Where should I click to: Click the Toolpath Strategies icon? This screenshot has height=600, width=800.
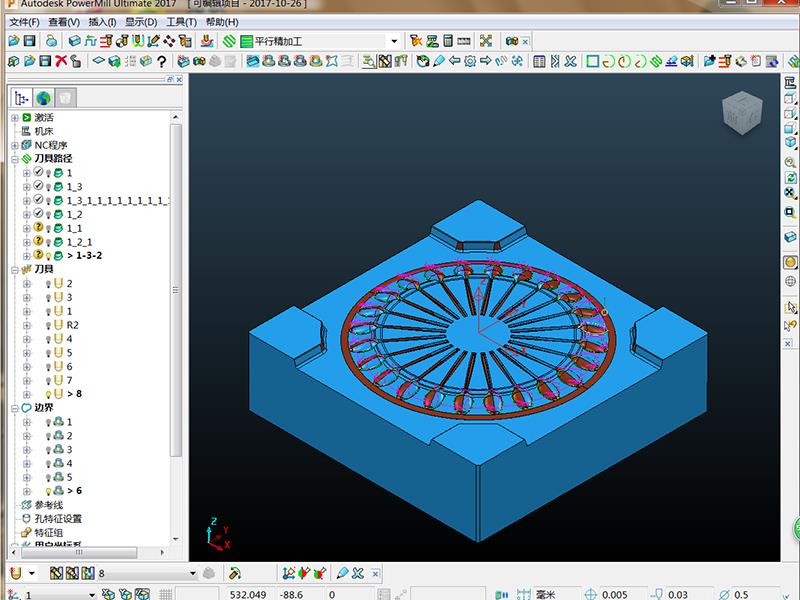(x=230, y=41)
